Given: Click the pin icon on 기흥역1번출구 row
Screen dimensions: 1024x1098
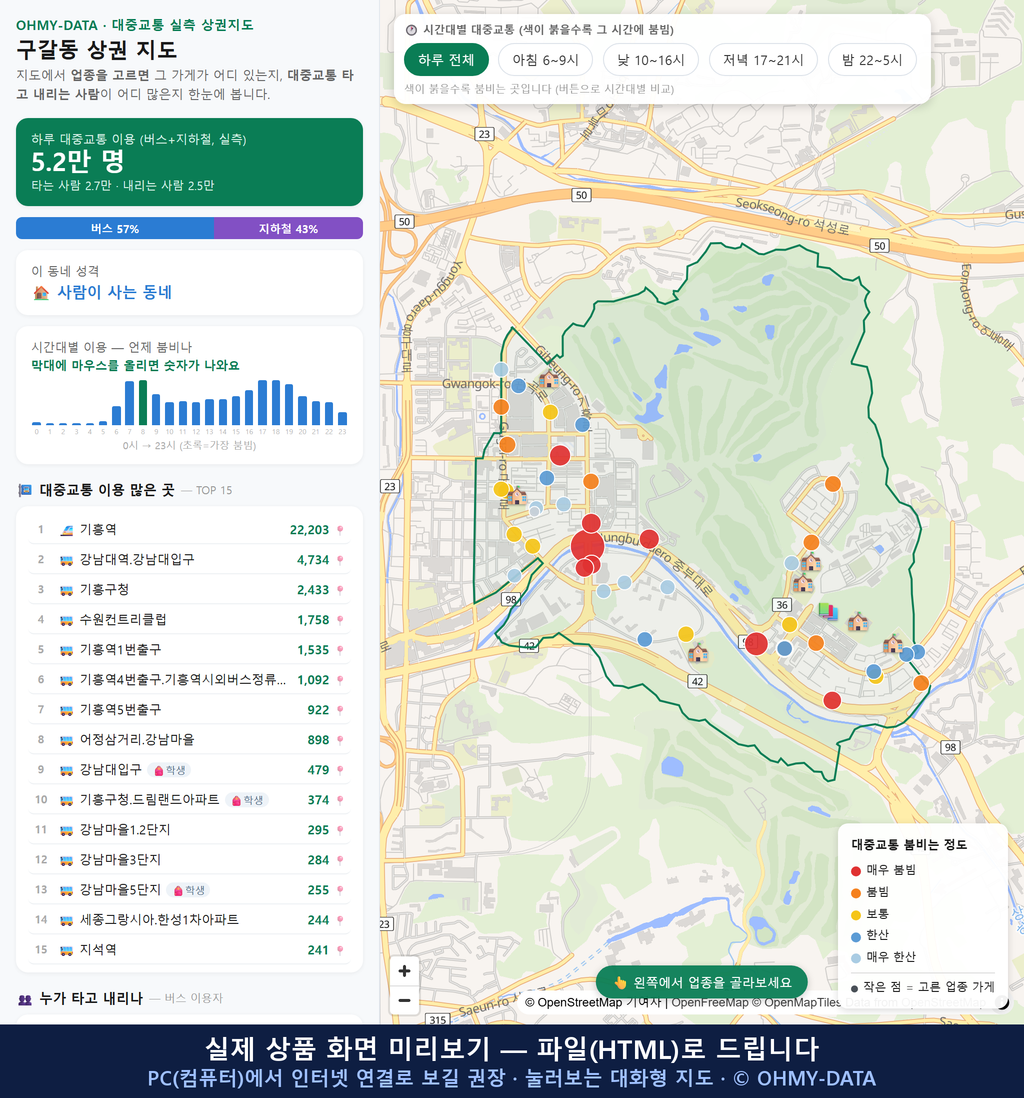Looking at the screenshot, I should (340, 651).
